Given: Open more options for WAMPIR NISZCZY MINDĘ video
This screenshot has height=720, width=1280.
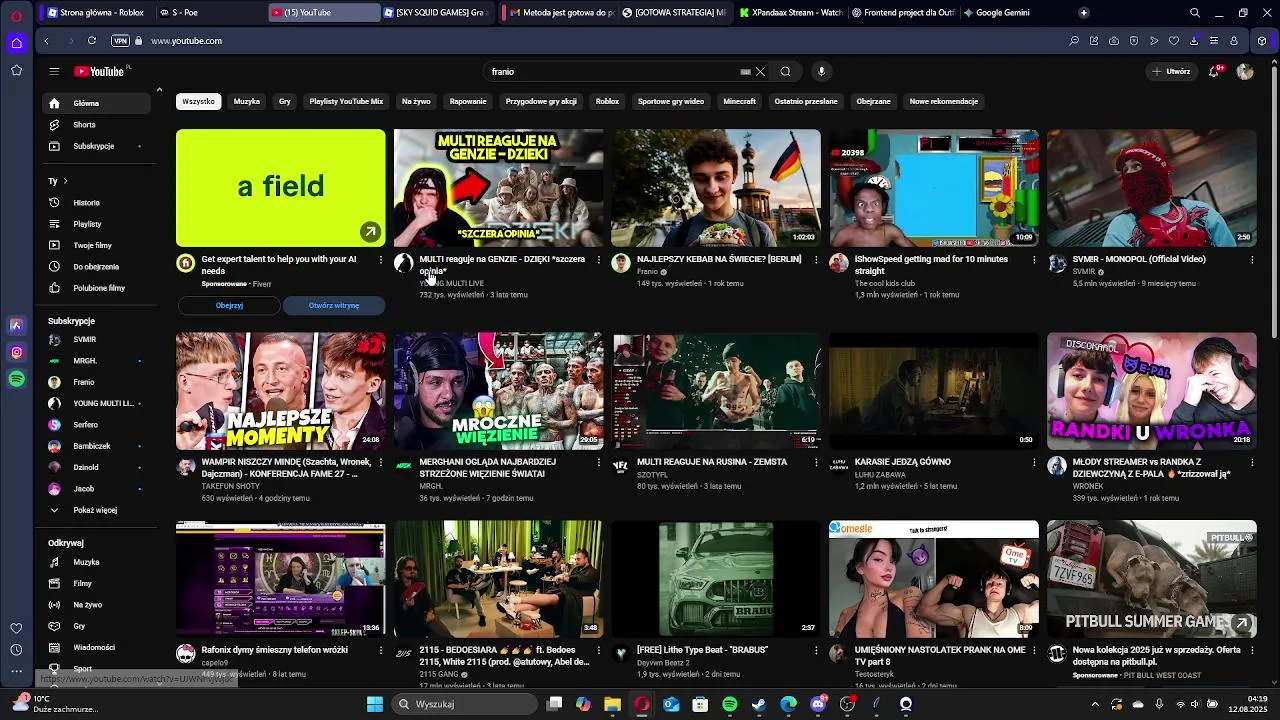Looking at the screenshot, I should click(x=380, y=463).
